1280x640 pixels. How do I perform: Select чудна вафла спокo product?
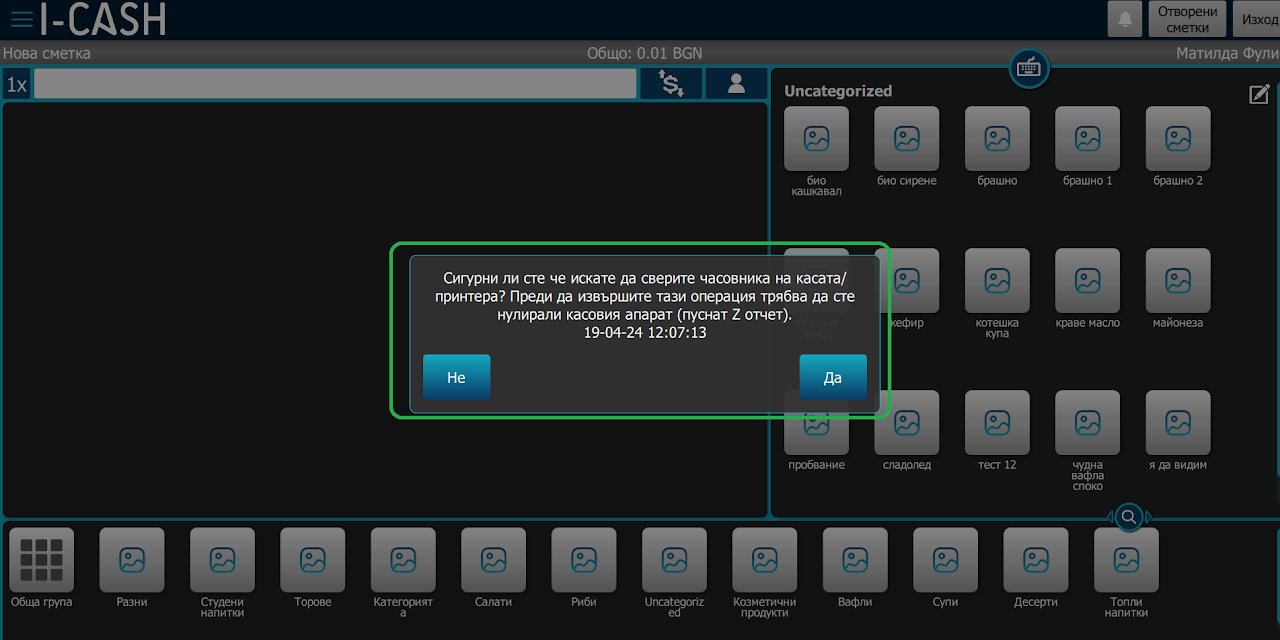(1088, 423)
